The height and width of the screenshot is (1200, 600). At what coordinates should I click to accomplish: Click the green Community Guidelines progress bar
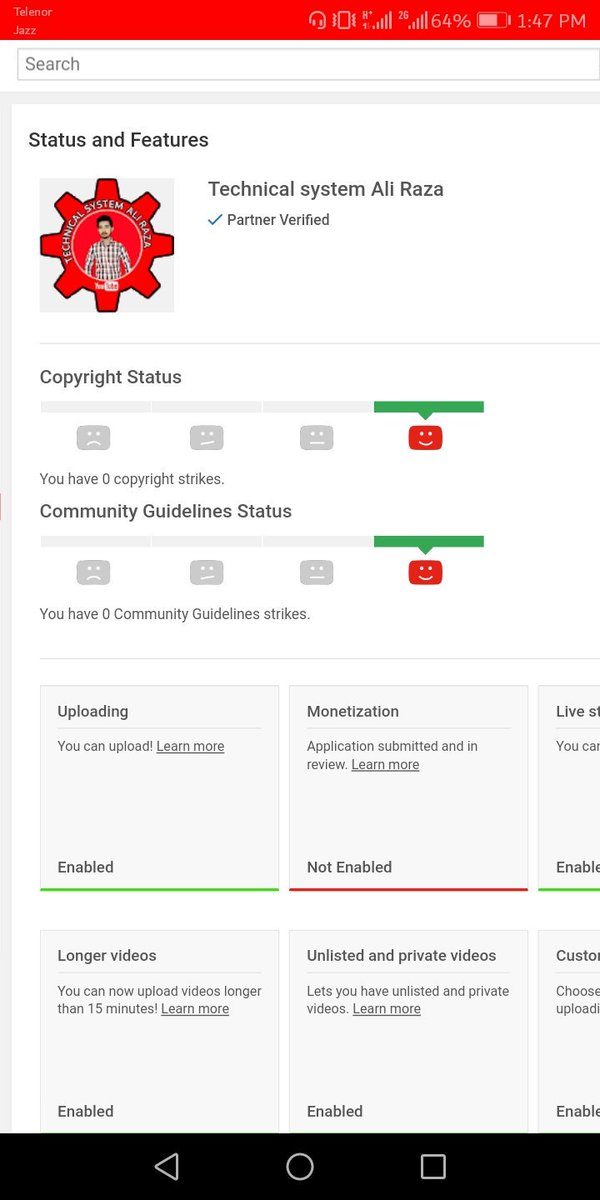pos(429,541)
